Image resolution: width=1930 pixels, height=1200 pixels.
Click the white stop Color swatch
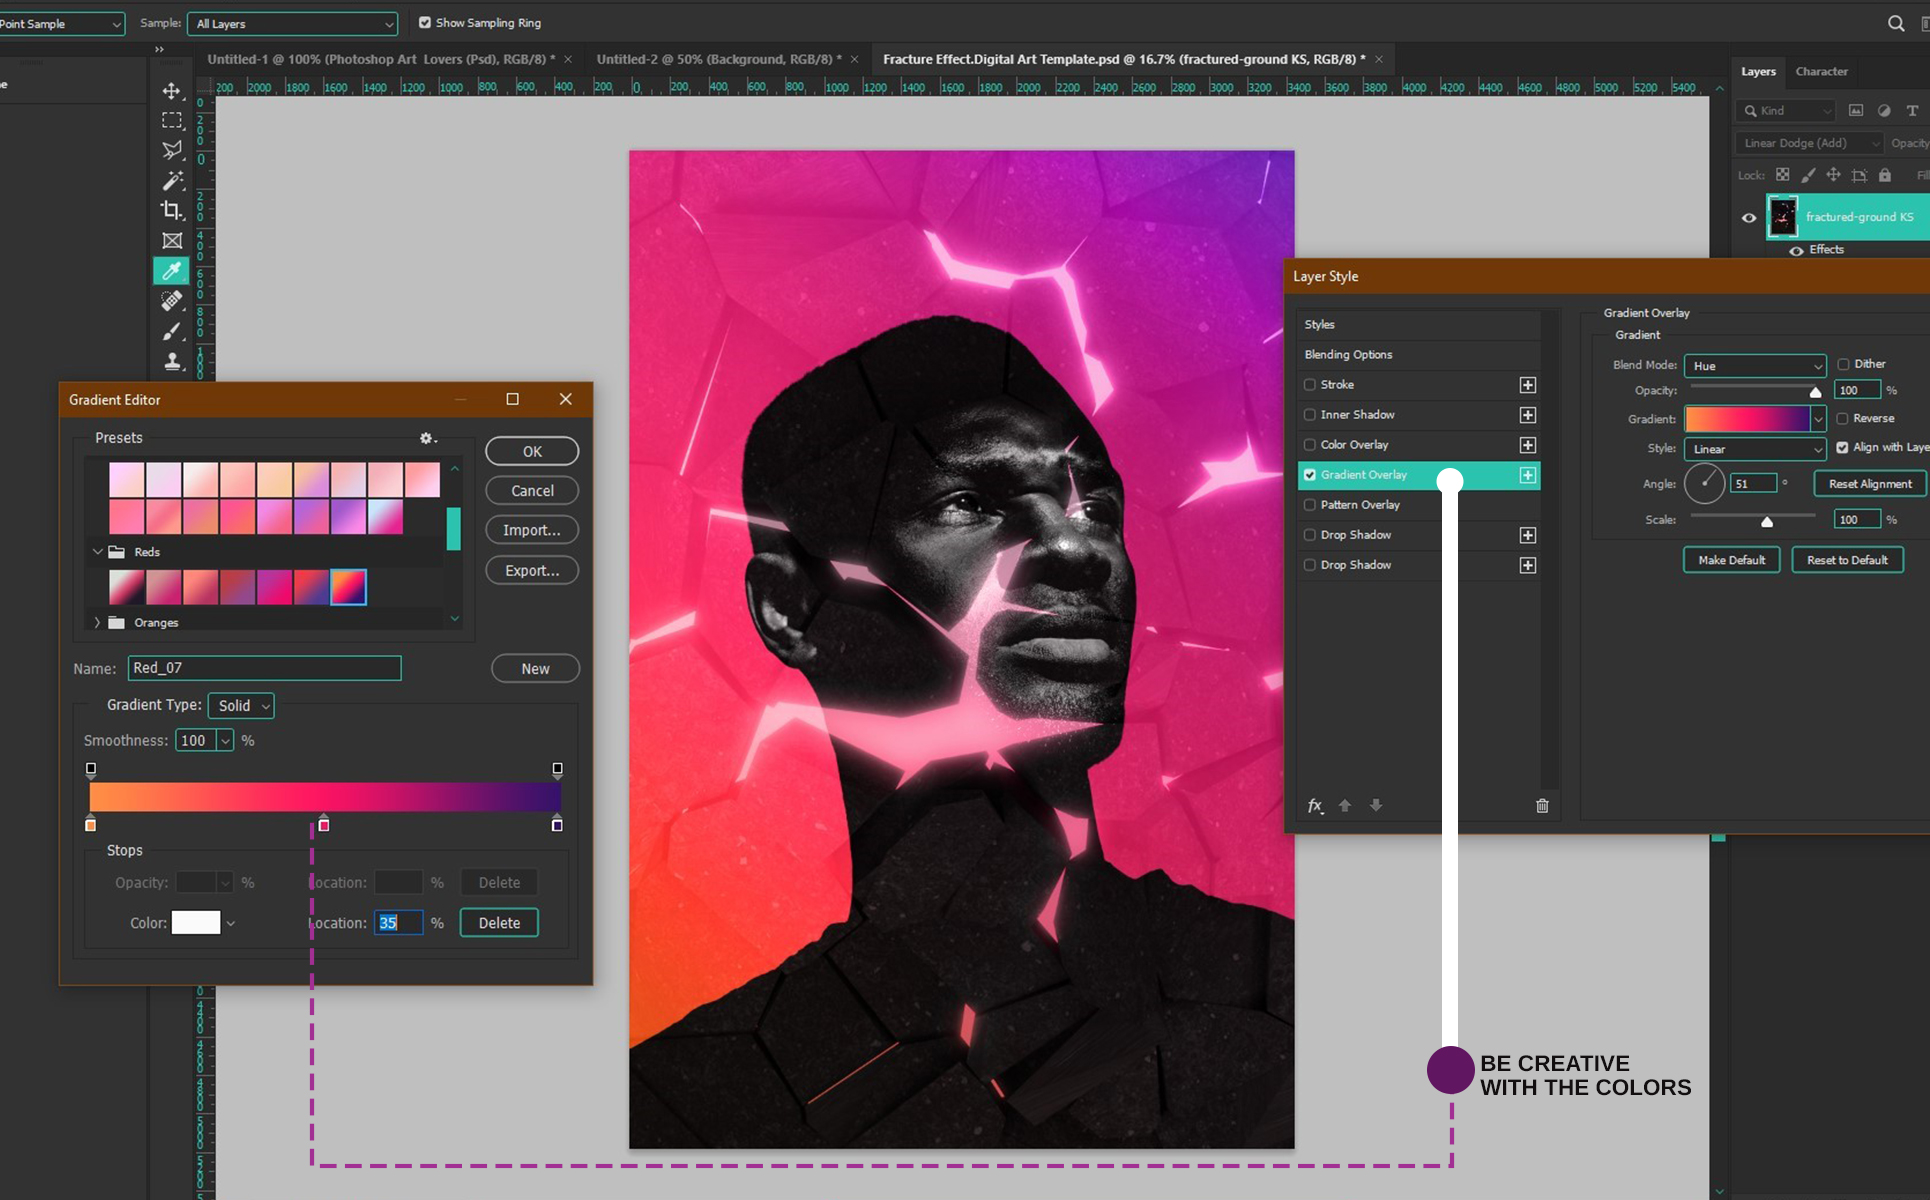coord(196,923)
